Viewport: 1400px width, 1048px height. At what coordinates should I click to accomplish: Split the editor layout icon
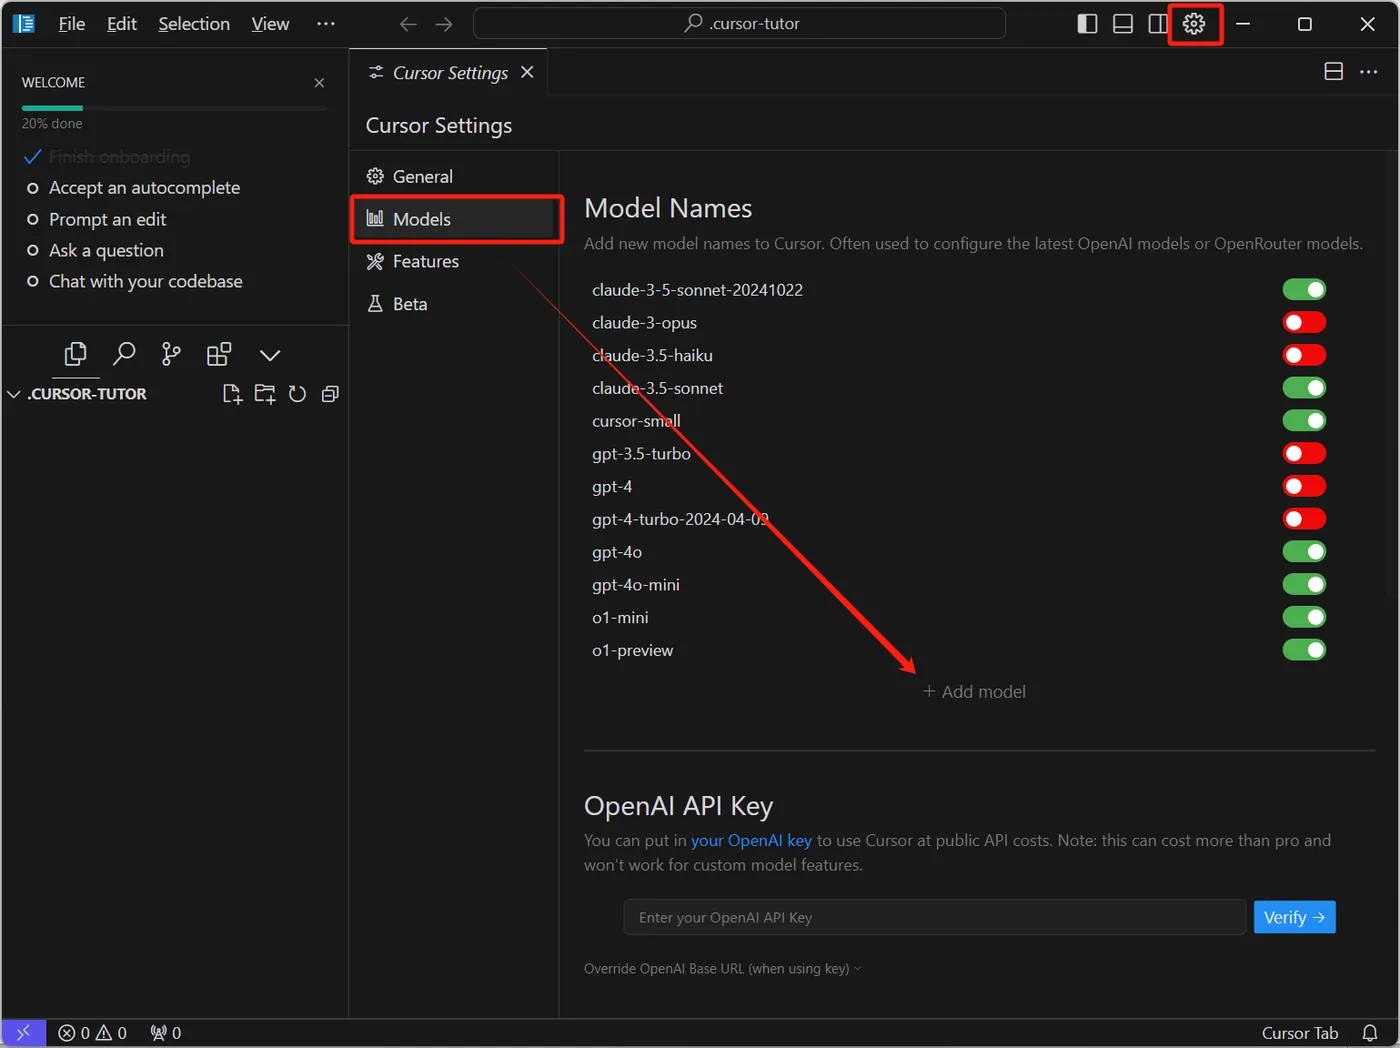pos(1333,72)
